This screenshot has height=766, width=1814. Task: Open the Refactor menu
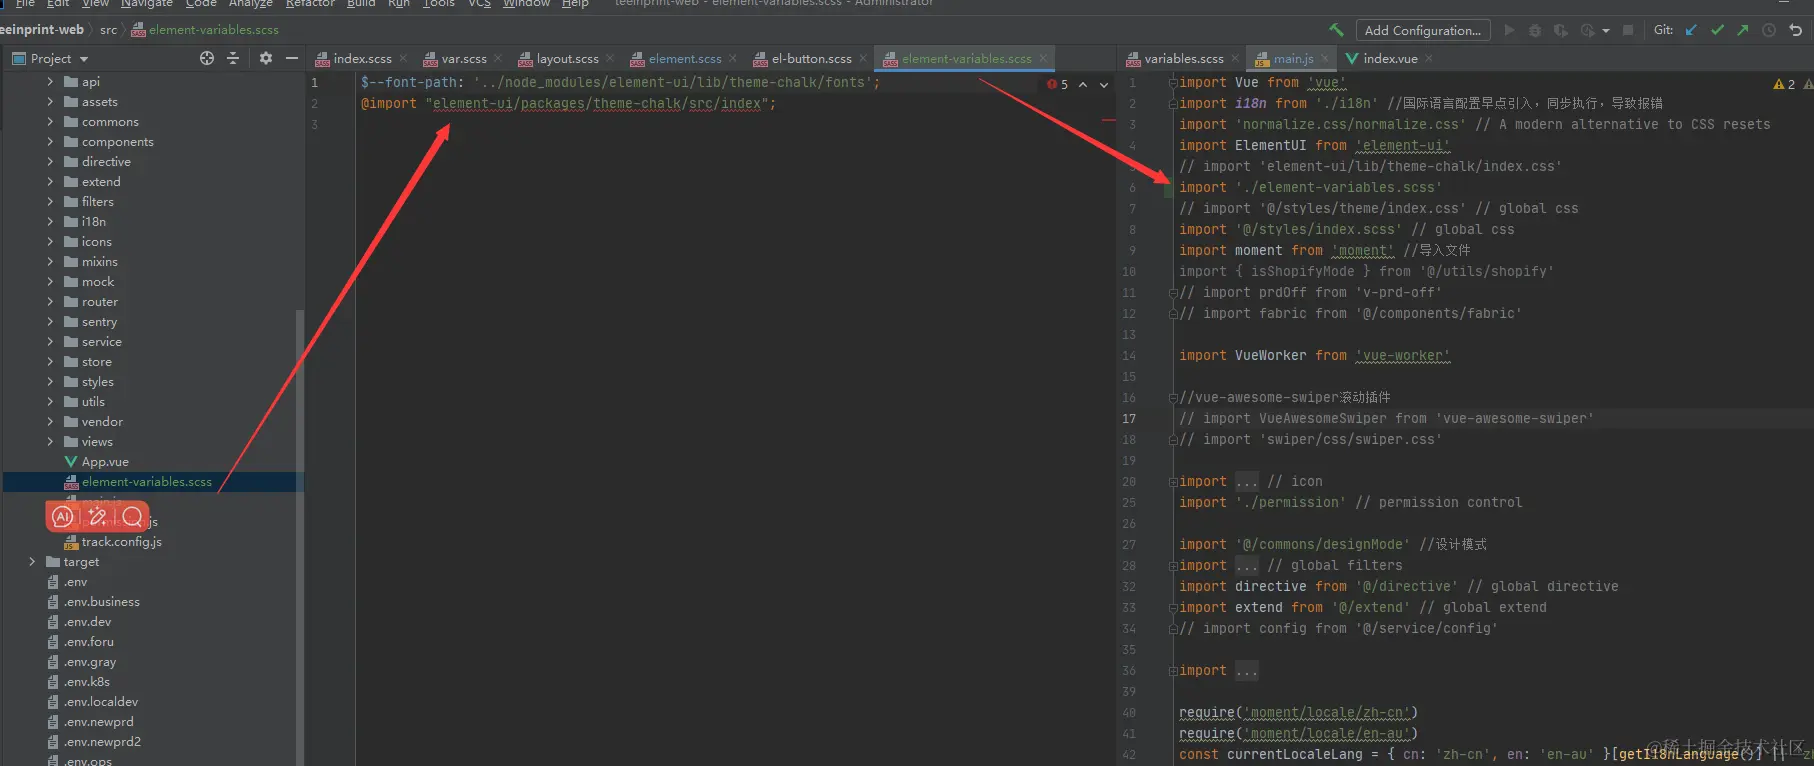click(x=310, y=3)
